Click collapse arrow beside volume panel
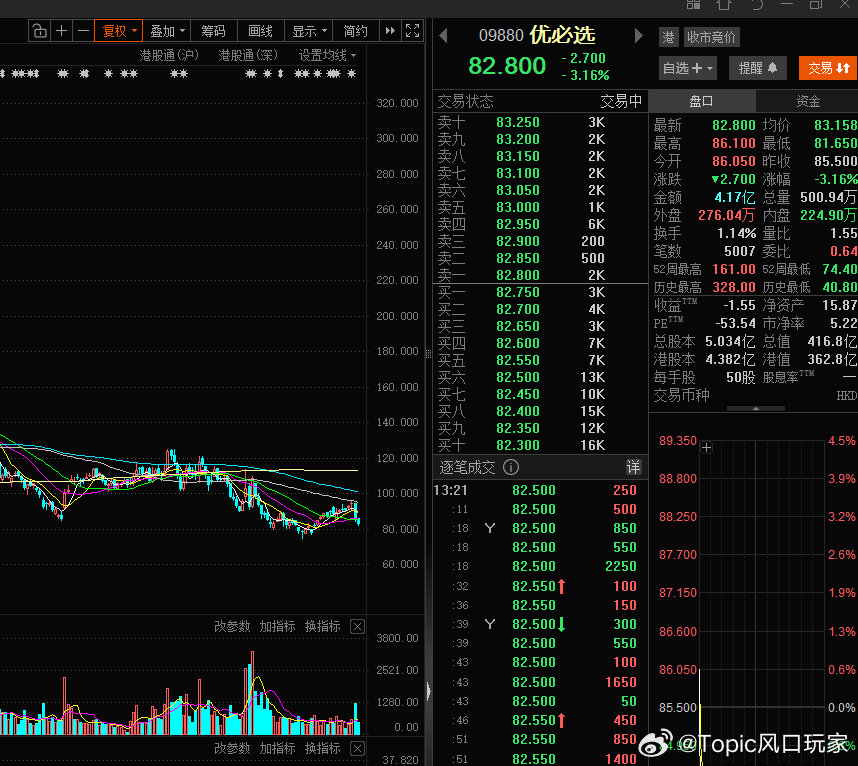 pyautogui.click(x=428, y=692)
